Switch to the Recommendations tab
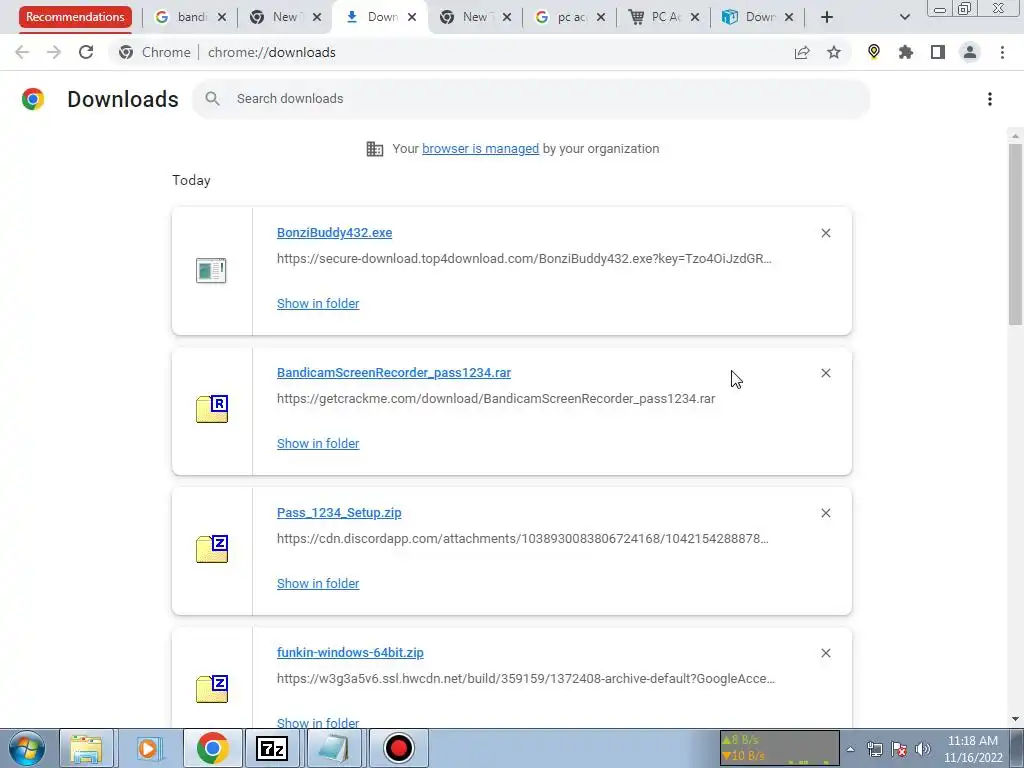This screenshot has width=1024, height=768. point(75,17)
